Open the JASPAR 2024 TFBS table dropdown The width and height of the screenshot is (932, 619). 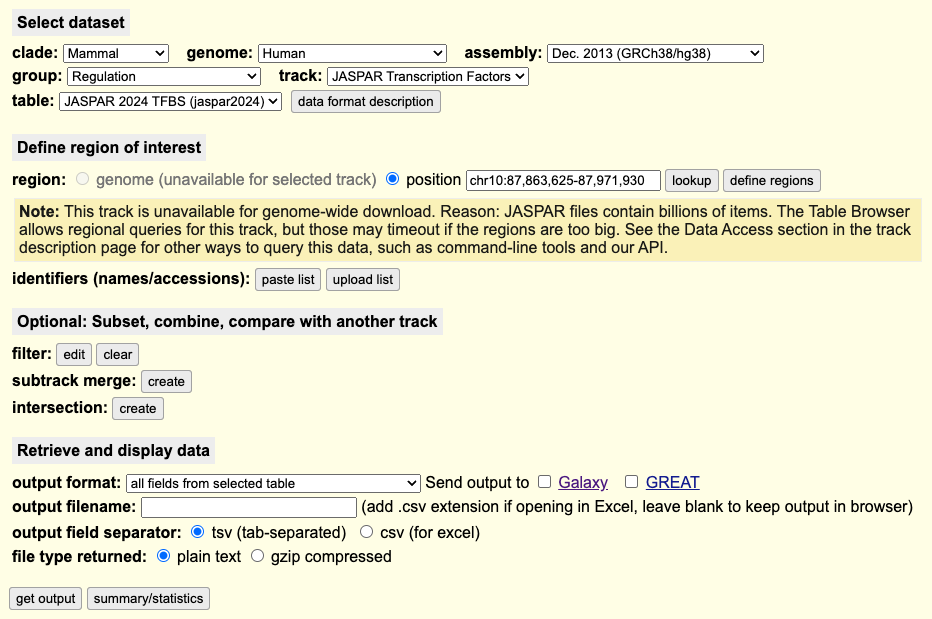click(x=171, y=101)
